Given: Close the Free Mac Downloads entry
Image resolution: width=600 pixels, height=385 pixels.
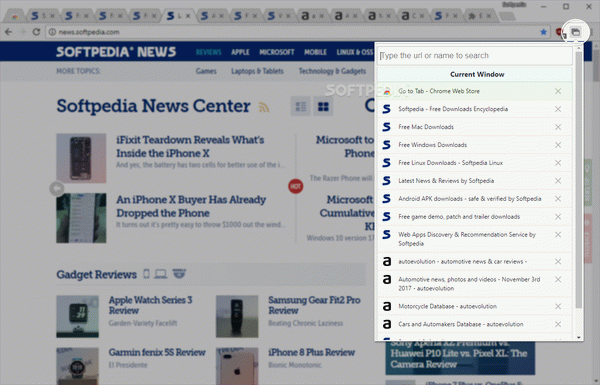Looking at the screenshot, I should coord(558,127).
